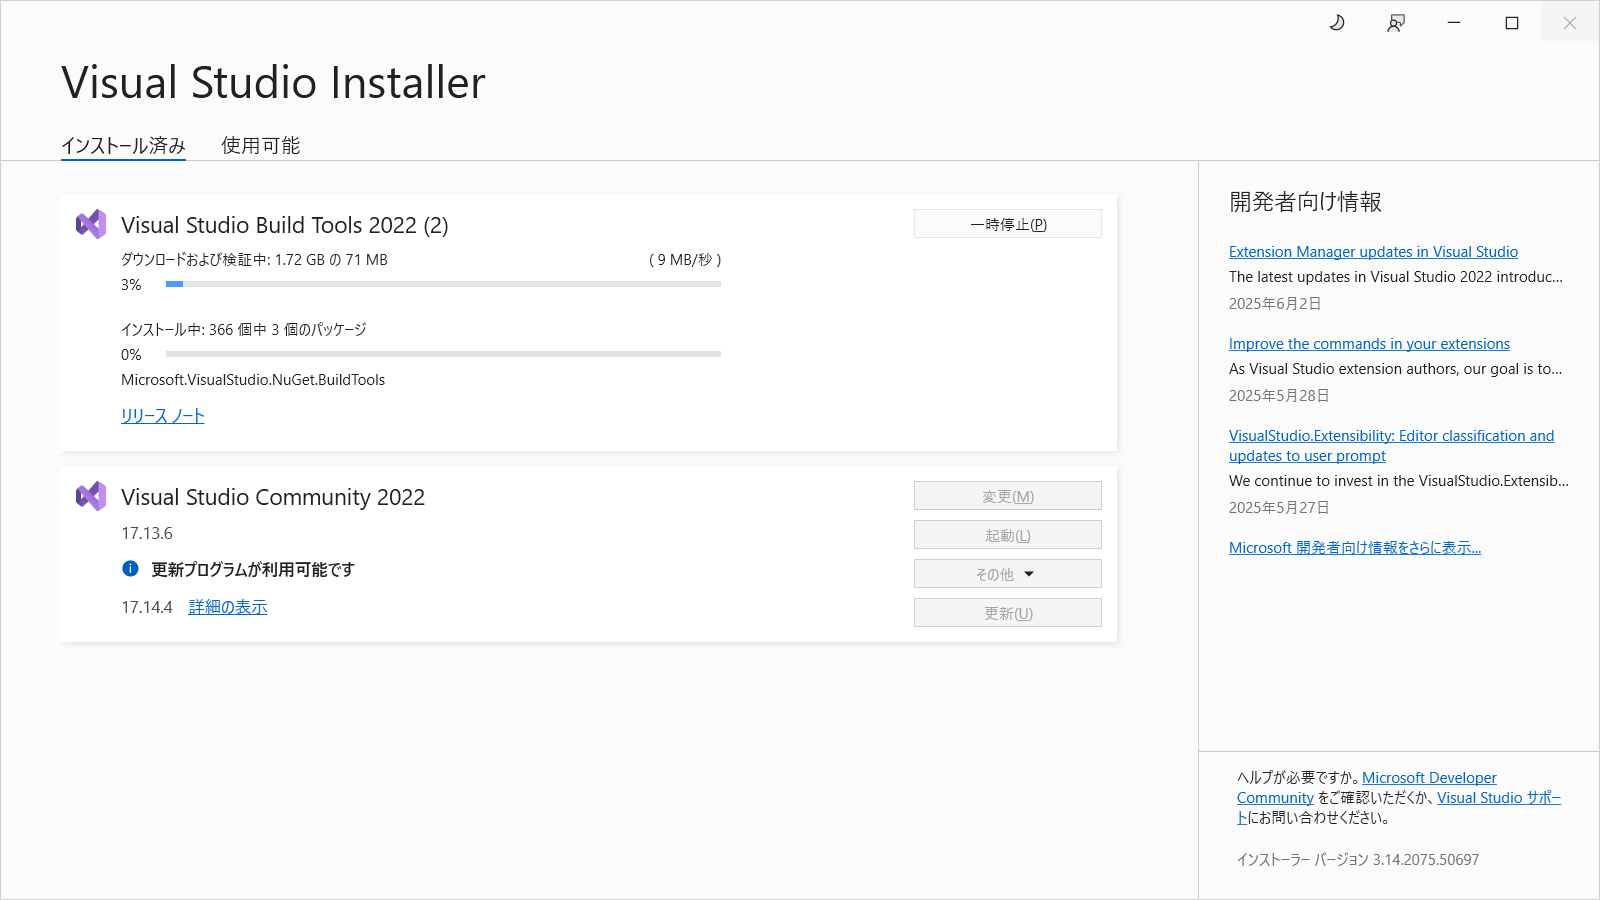Click the 変更(M) button
Viewport: 1600px width, 900px height.
click(1007, 496)
